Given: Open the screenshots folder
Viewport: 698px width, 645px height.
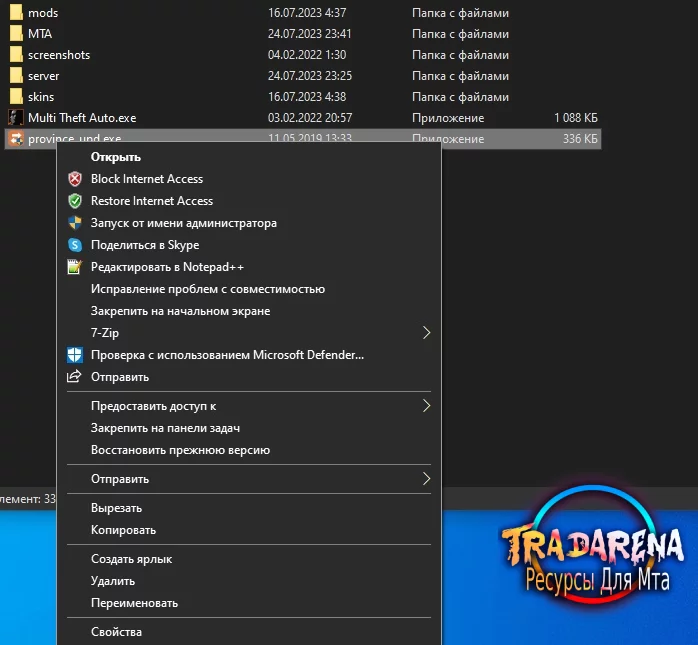Looking at the screenshot, I should (x=59, y=55).
